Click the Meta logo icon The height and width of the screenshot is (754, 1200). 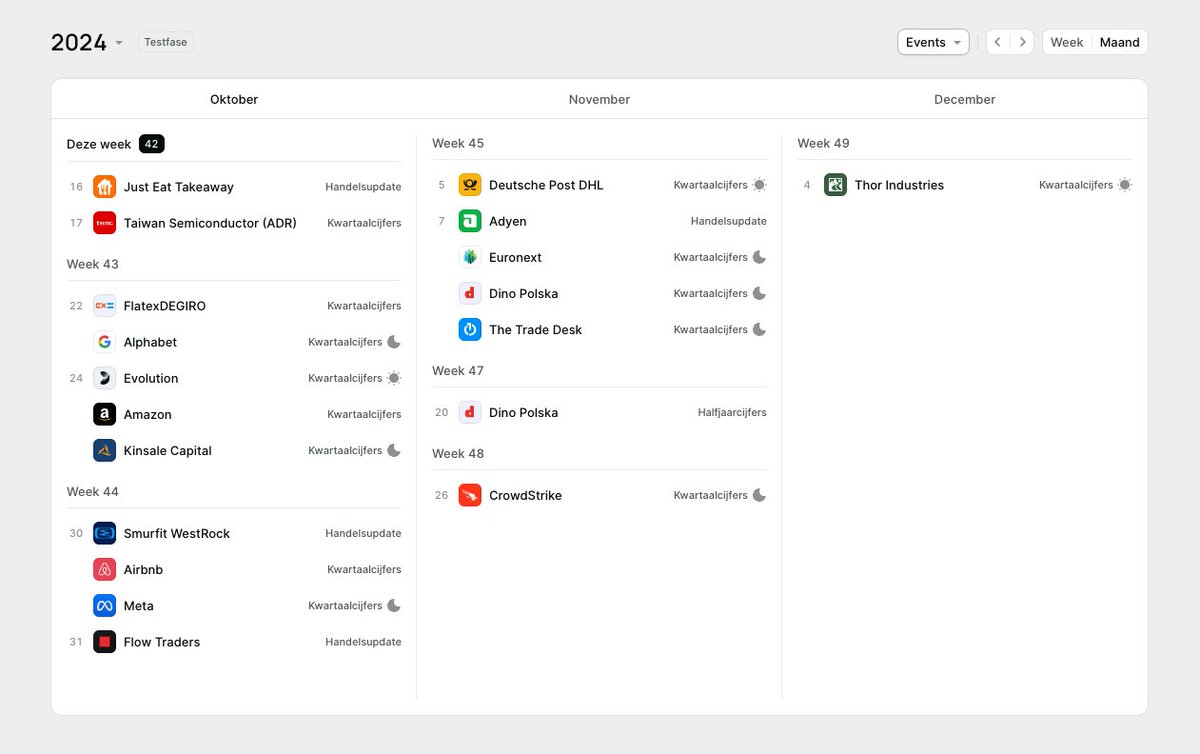(x=105, y=606)
